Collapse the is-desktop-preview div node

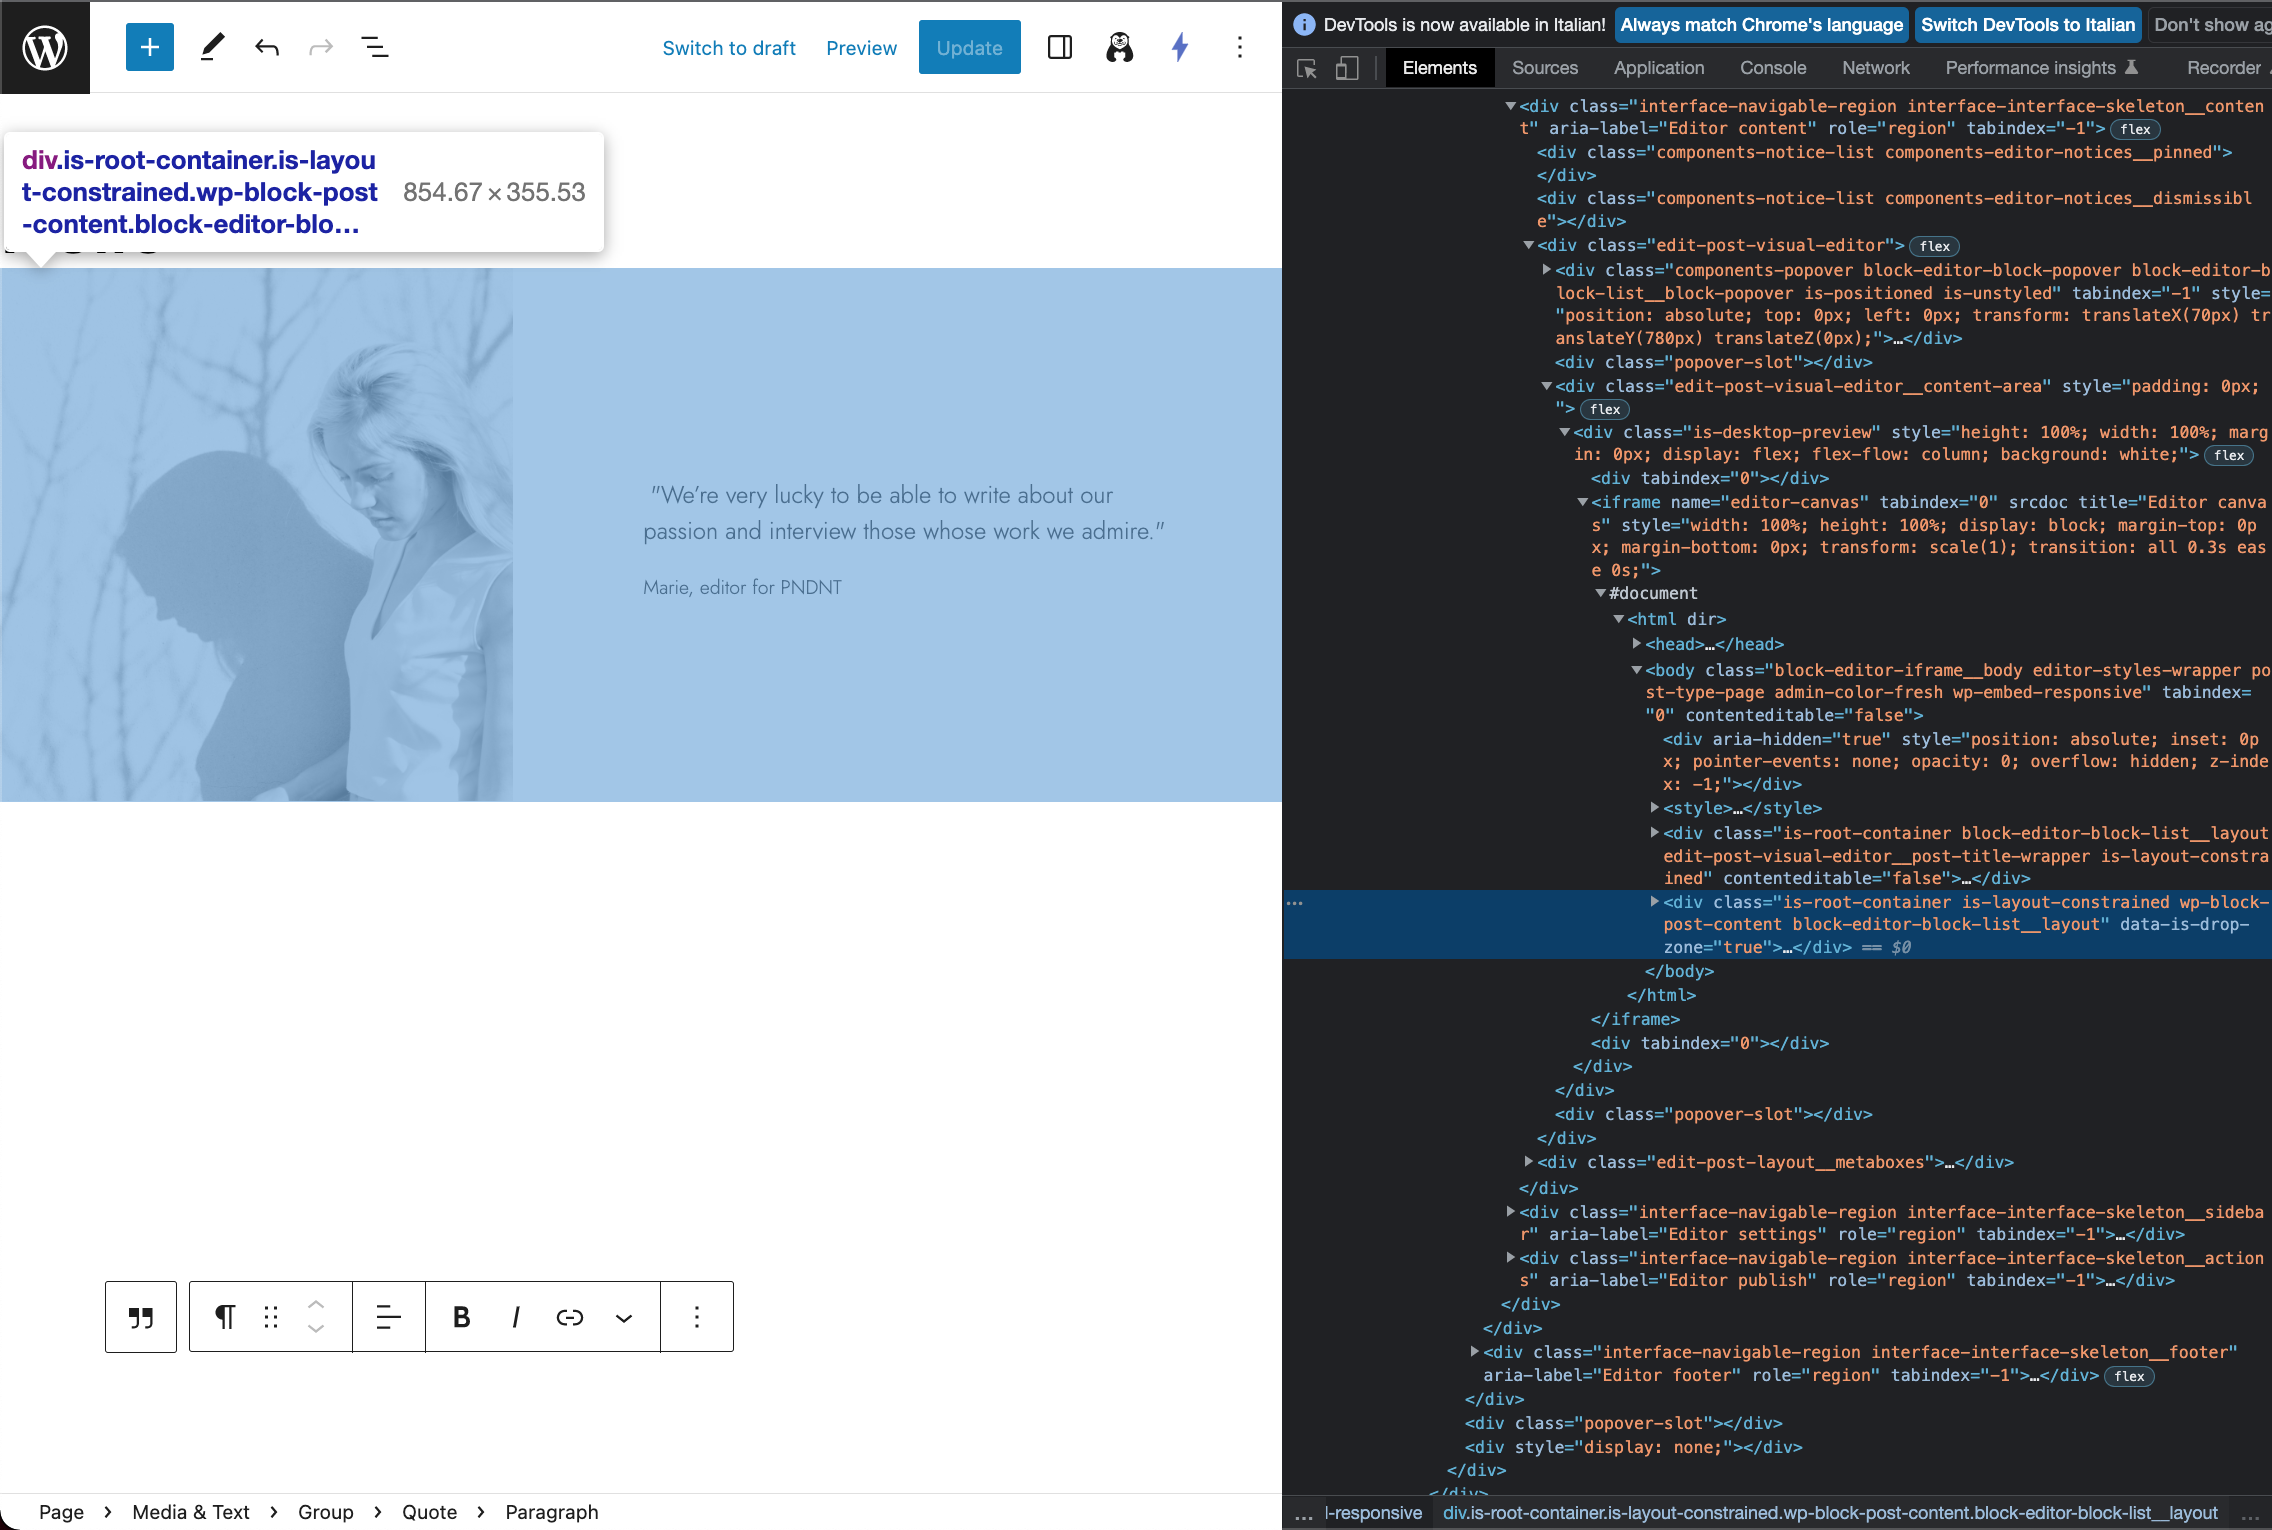(1564, 432)
